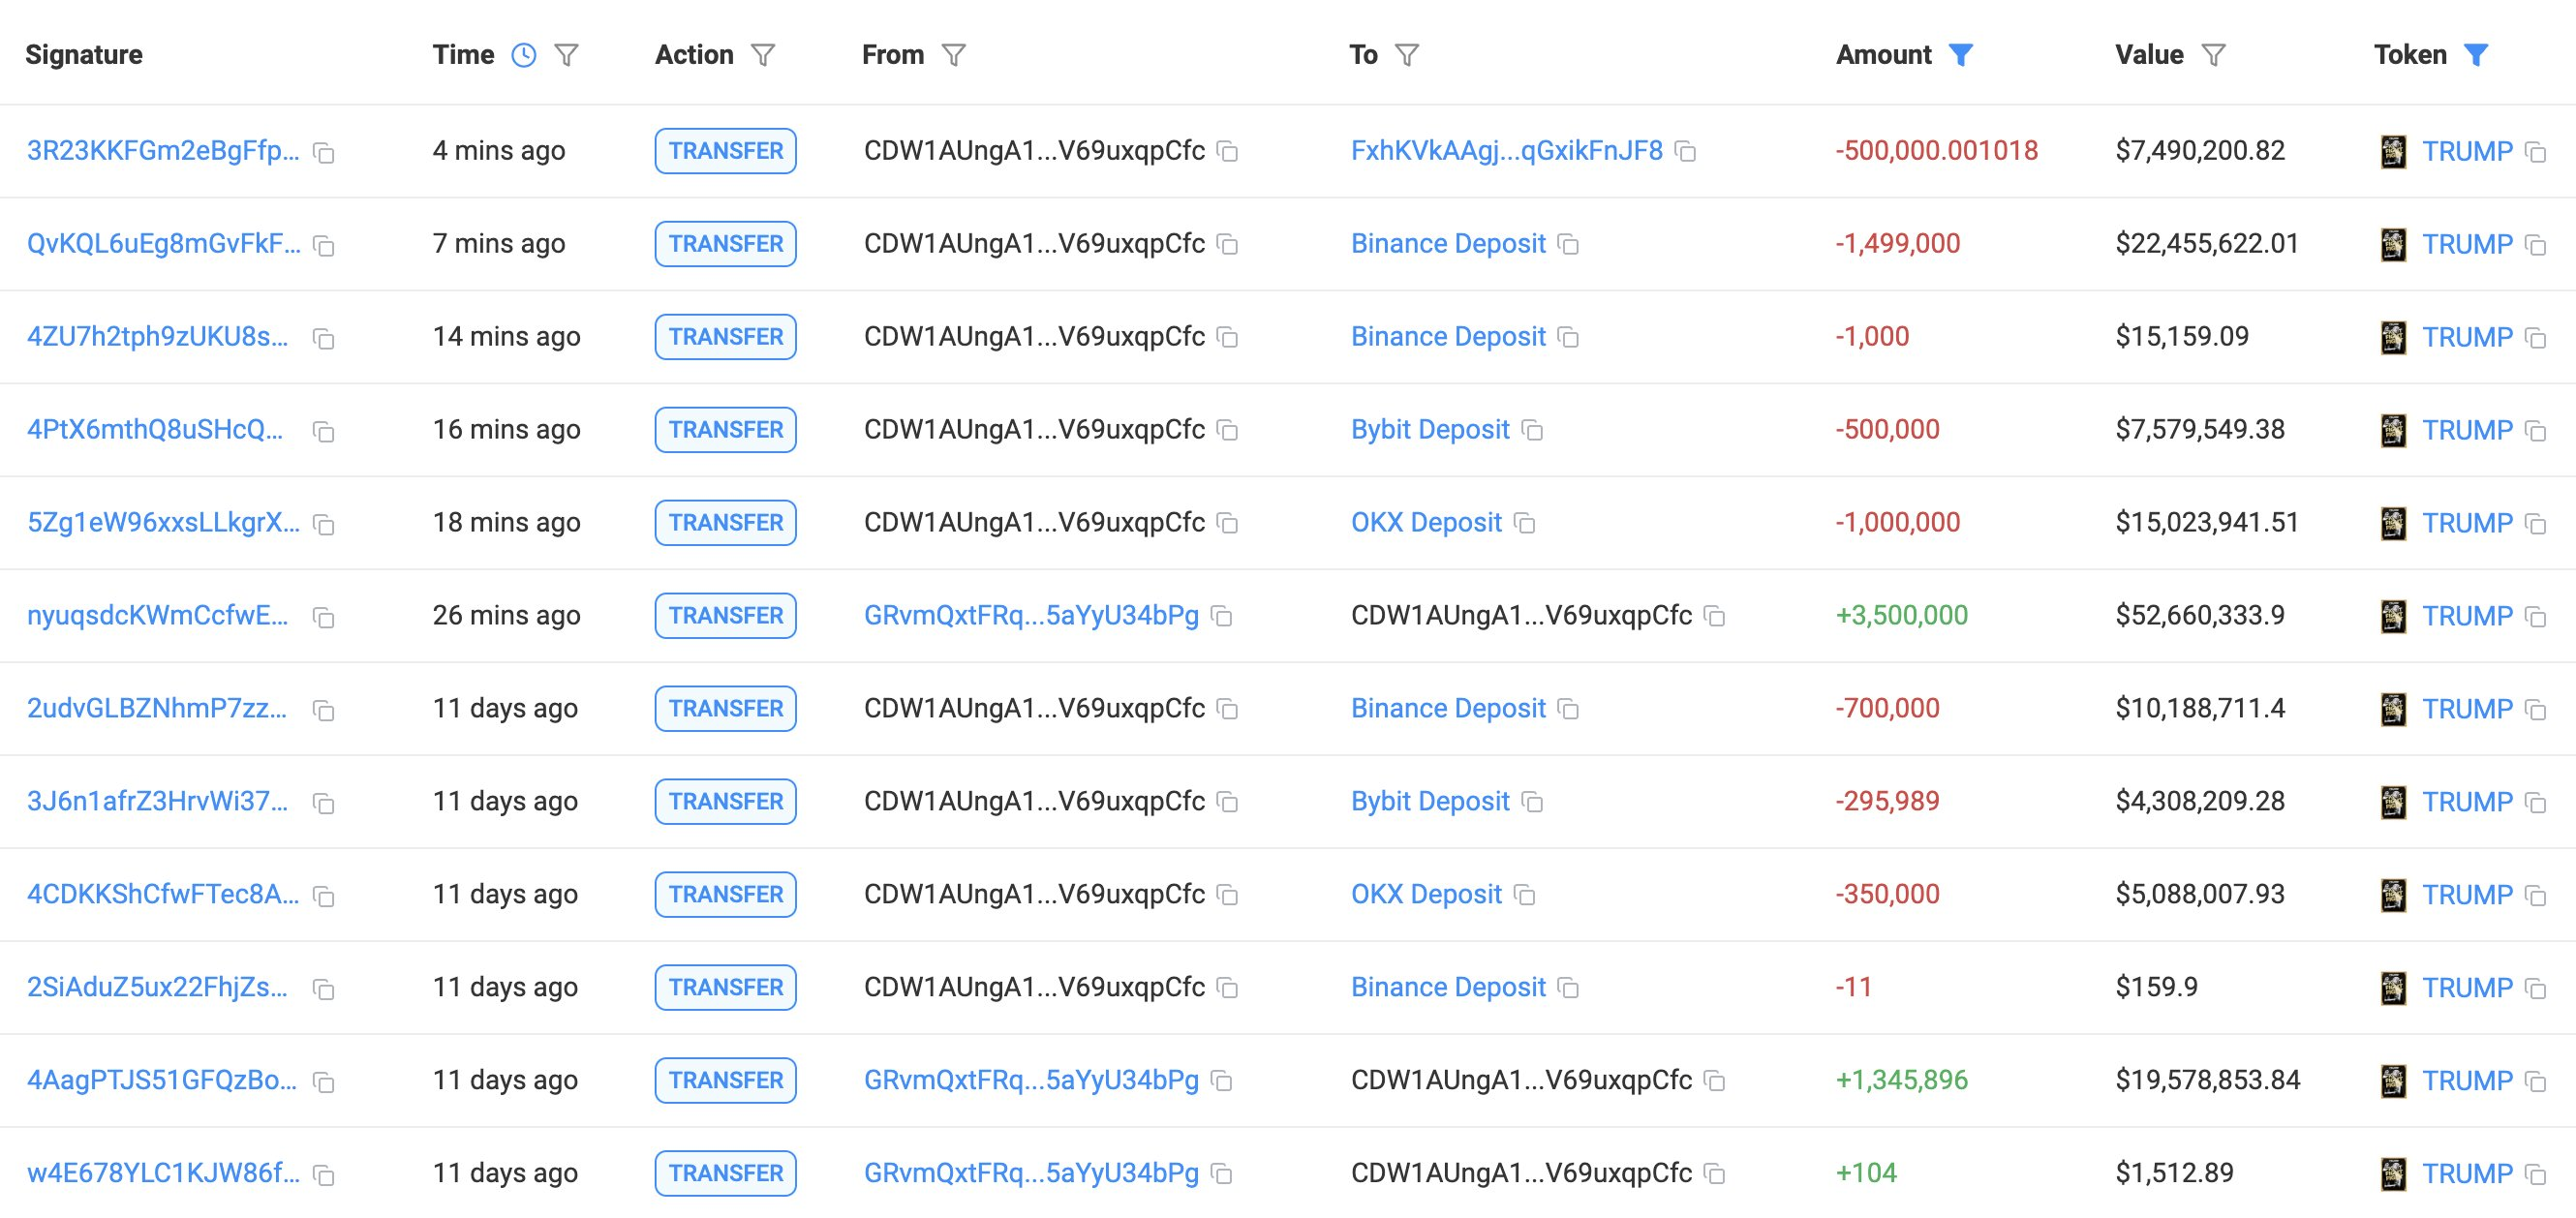The image size is (2576, 1218).
Task: Open the filter on the Time column
Action: [567, 55]
